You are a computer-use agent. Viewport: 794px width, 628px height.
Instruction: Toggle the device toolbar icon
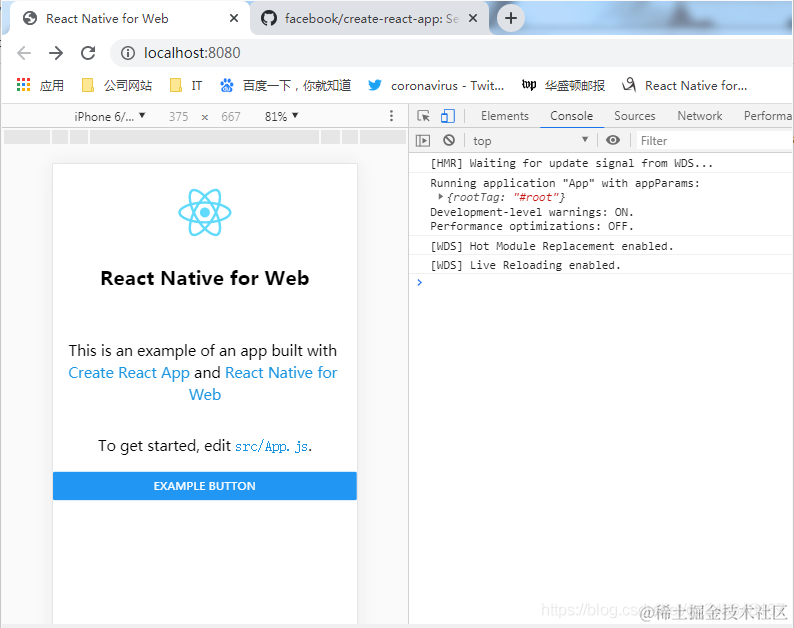pos(448,116)
